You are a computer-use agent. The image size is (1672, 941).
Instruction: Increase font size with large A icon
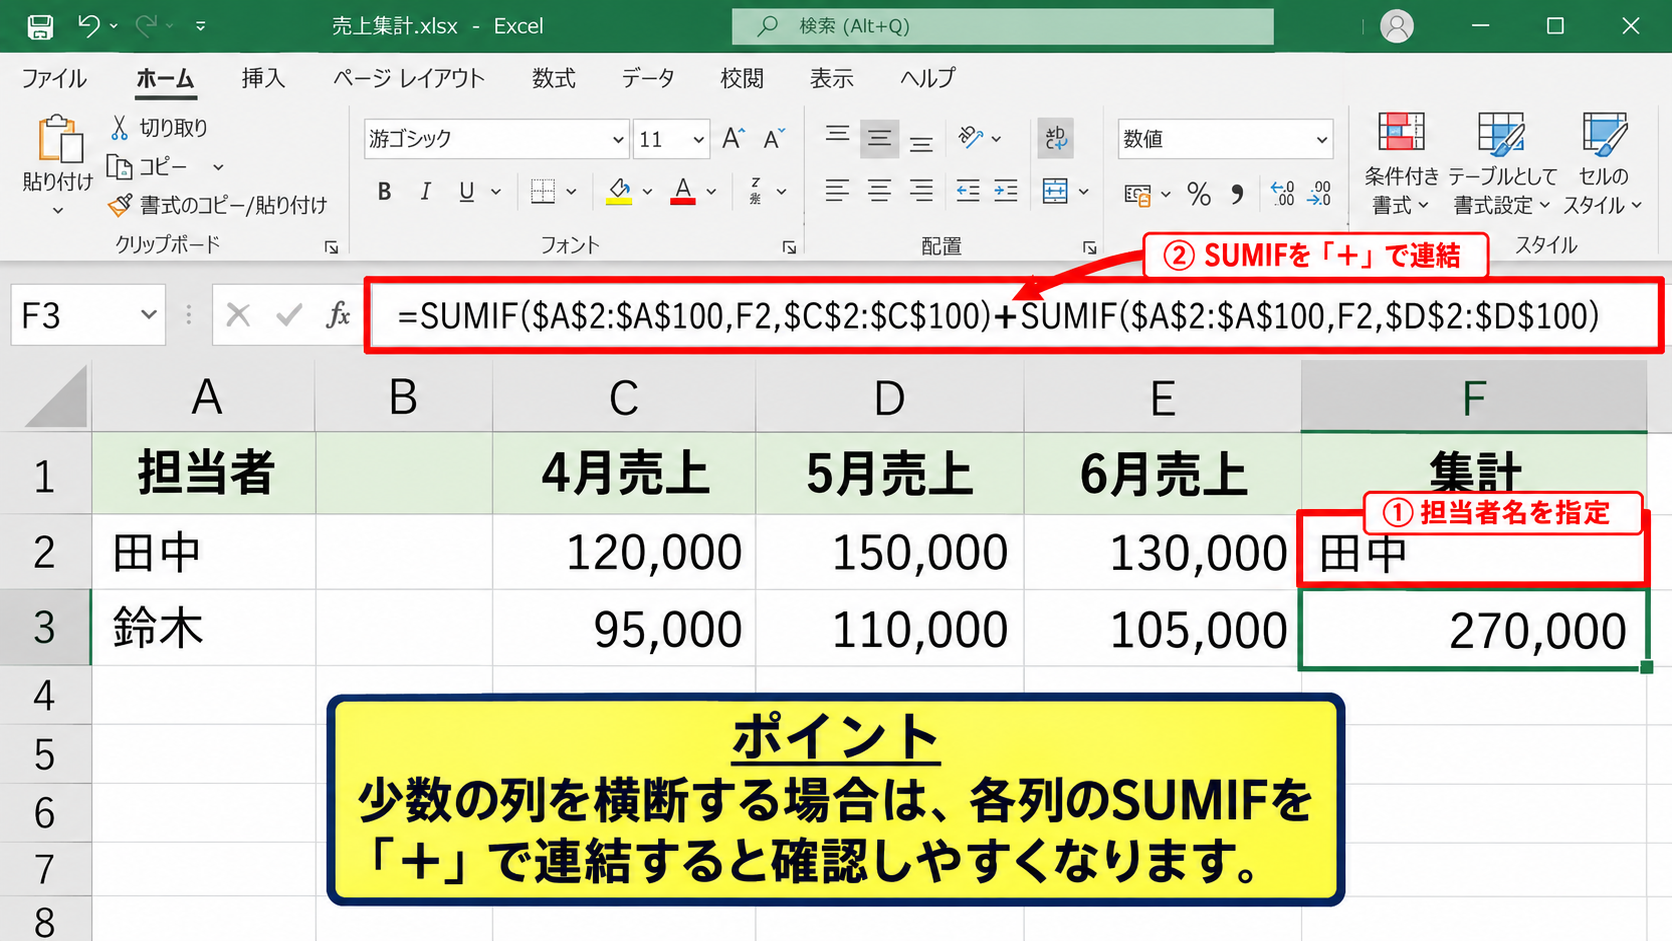[x=733, y=138]
